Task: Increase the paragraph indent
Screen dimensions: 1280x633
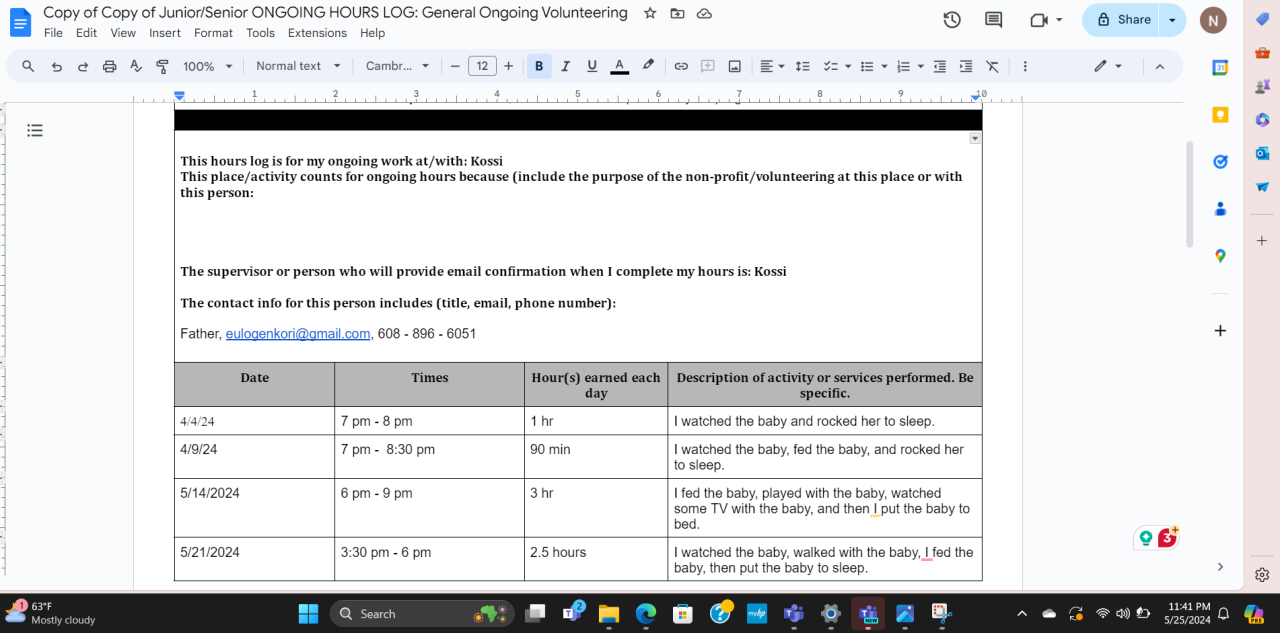Action: point(966,66)
